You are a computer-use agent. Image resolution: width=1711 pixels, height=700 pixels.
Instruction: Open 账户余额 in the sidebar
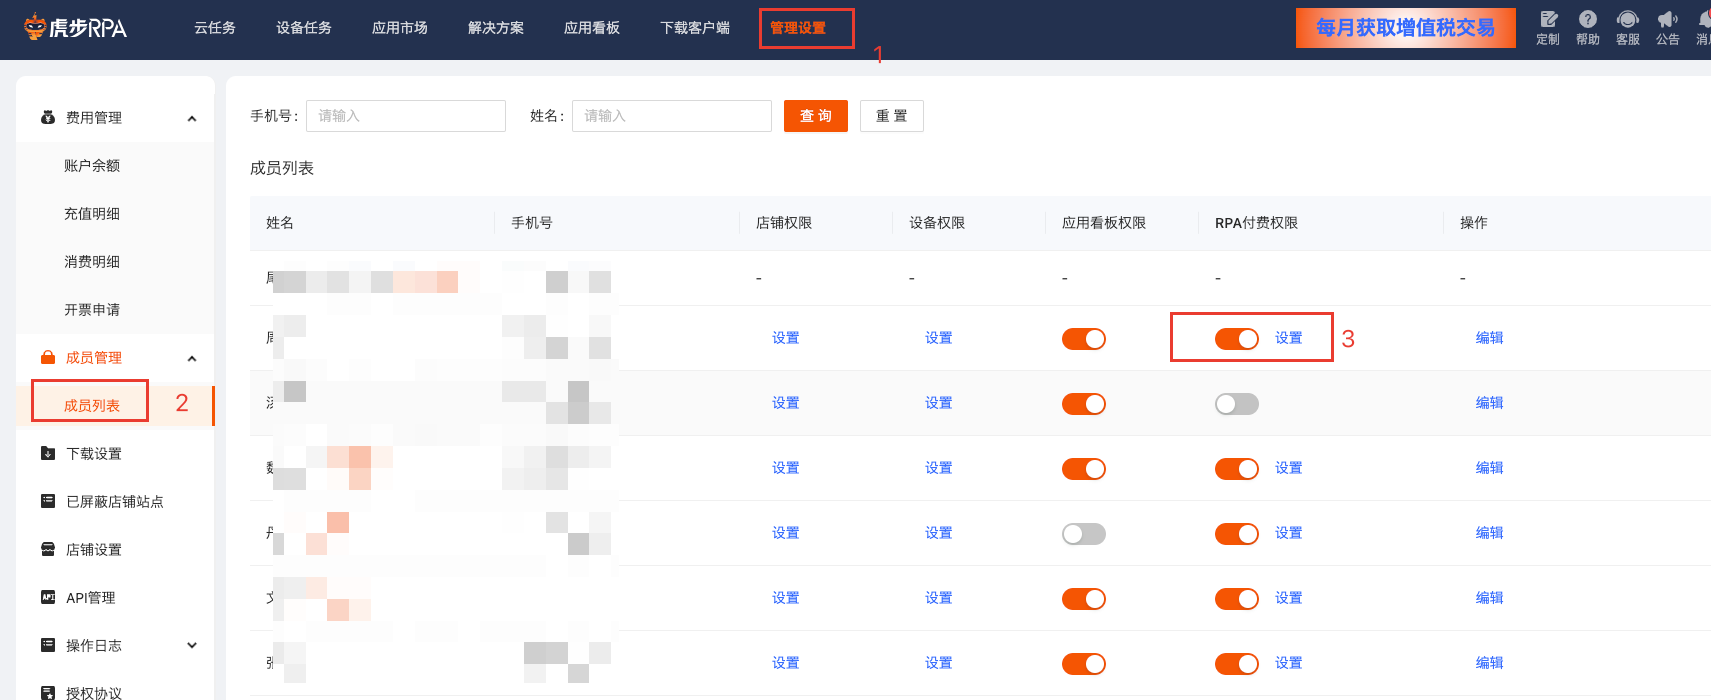click(x=92, y=166)
